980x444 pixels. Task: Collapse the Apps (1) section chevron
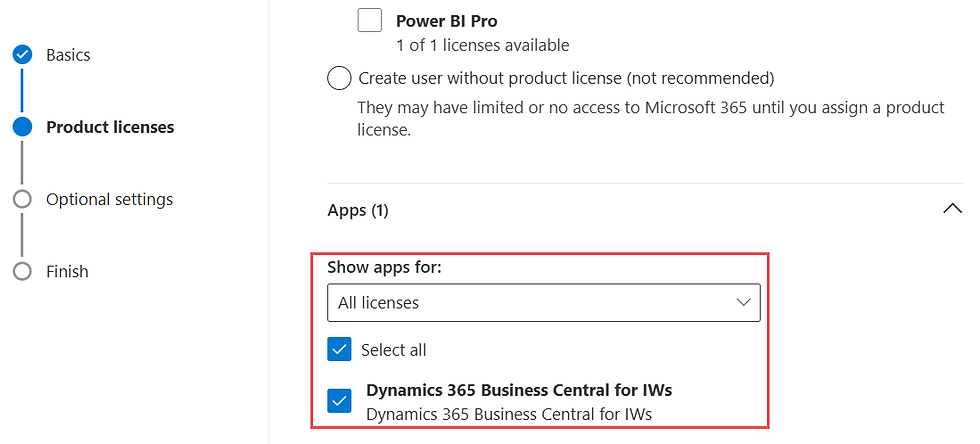[952, 209]
